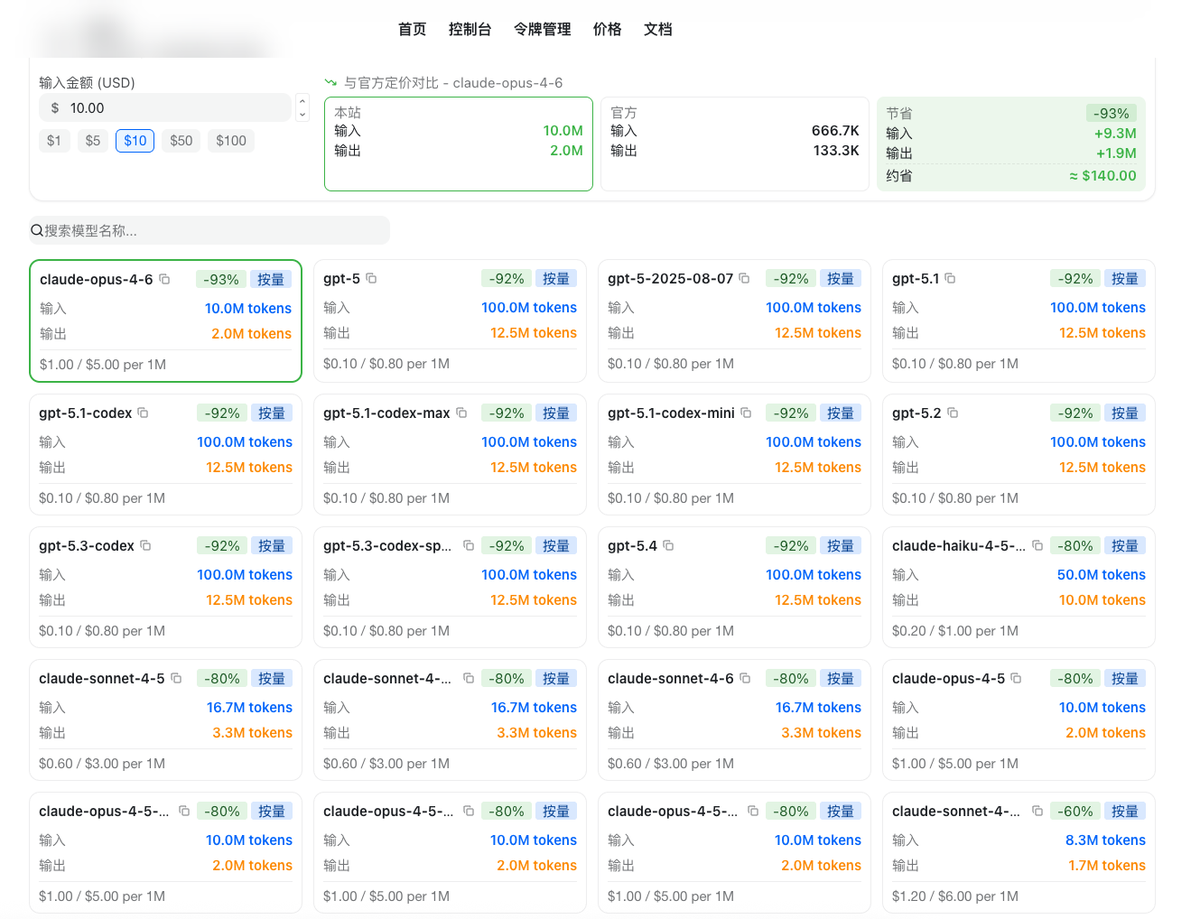Screen dimensions: 1200x919
Task: Copy the gpt-5.4 model name
Action: tap(668, 546)
